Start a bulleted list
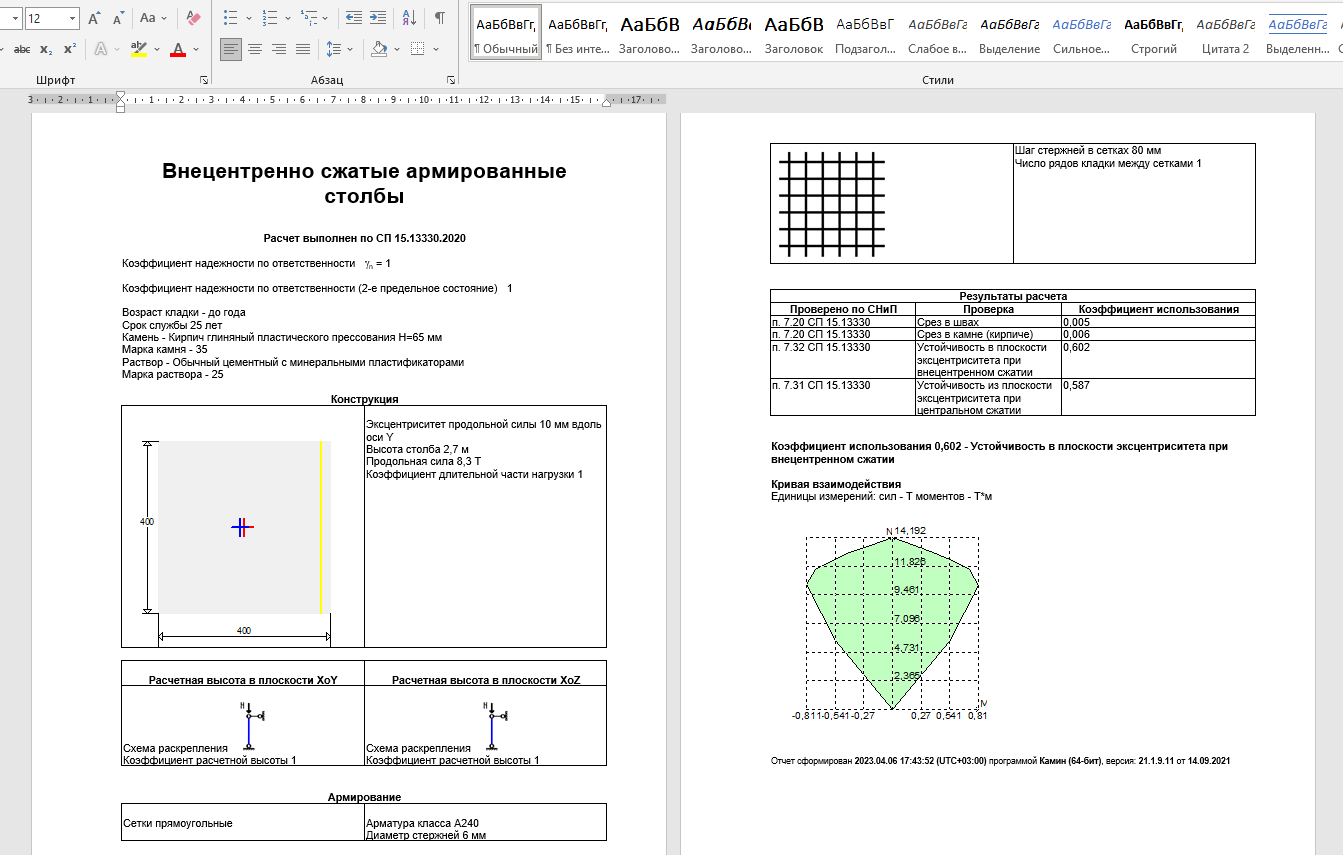This screenshot has width=1343, height=855. 230,18
